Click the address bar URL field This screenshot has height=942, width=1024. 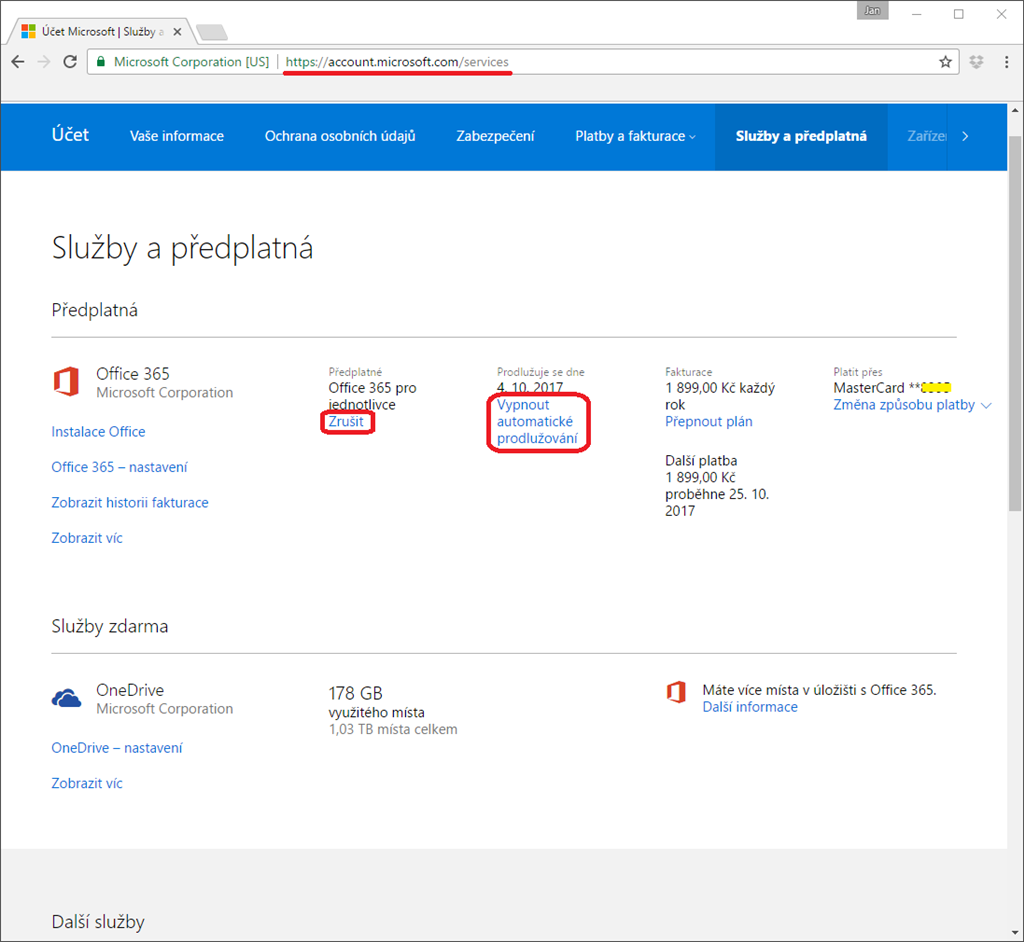tap(522, 62)
